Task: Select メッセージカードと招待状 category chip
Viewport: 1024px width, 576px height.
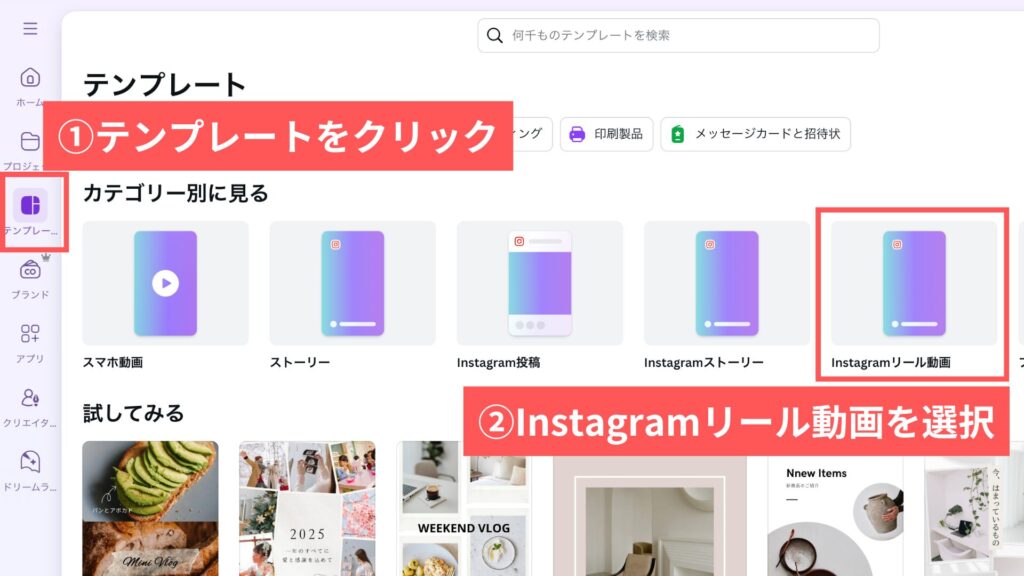Action: (756, 134)
